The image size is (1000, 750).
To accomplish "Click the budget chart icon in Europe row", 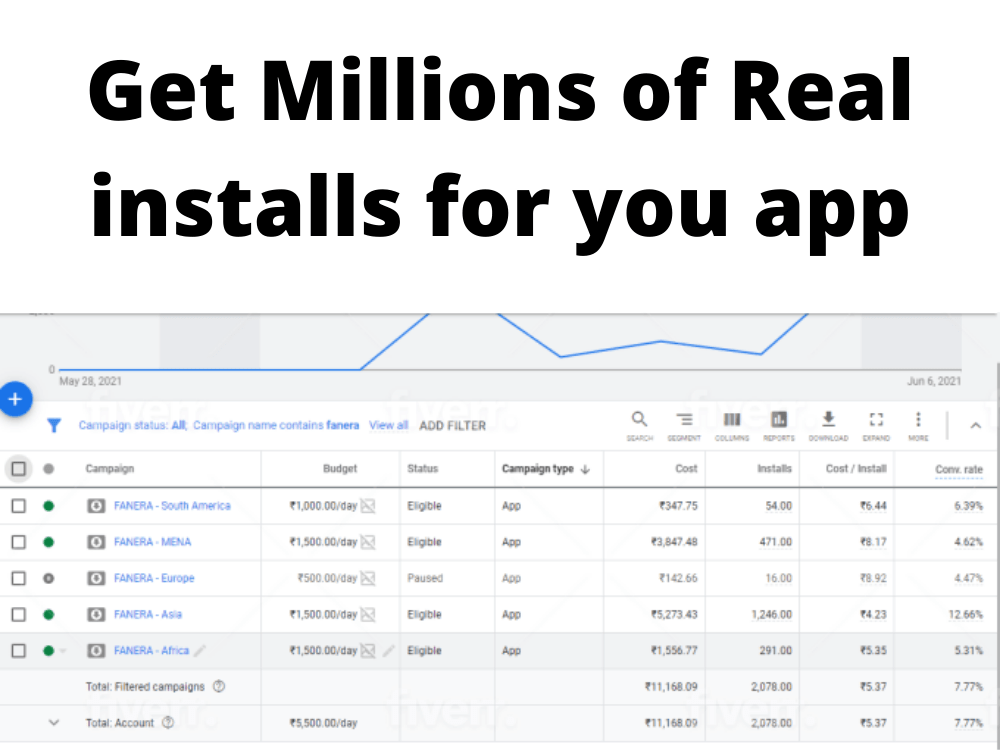I will coord(368,578).
